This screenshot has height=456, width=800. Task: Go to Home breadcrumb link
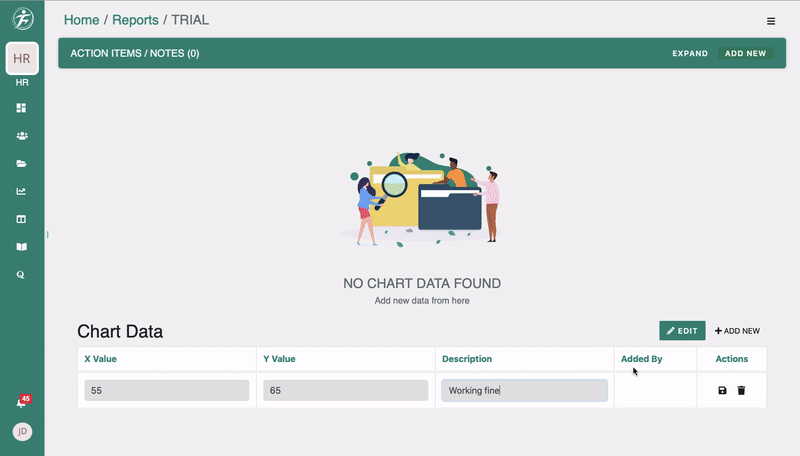(x=81, y=20)
